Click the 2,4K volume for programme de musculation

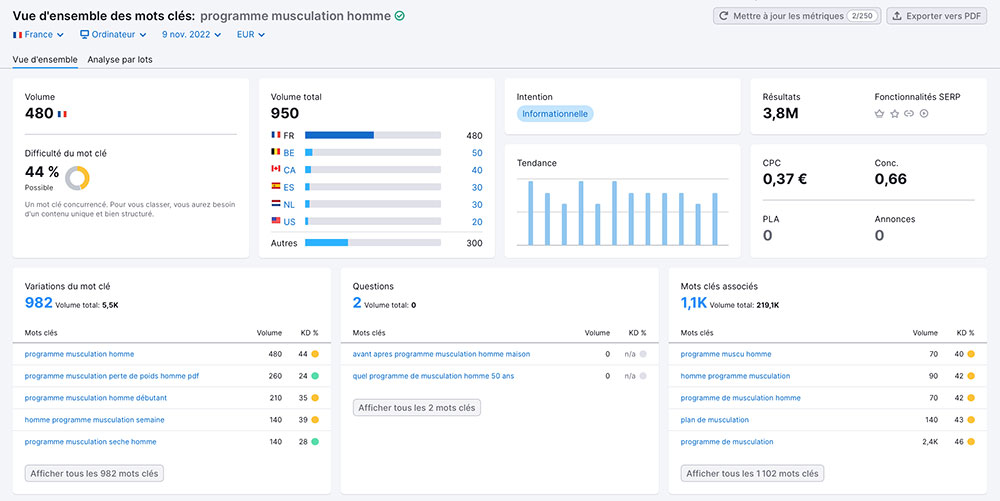click(x=930, y=442)
